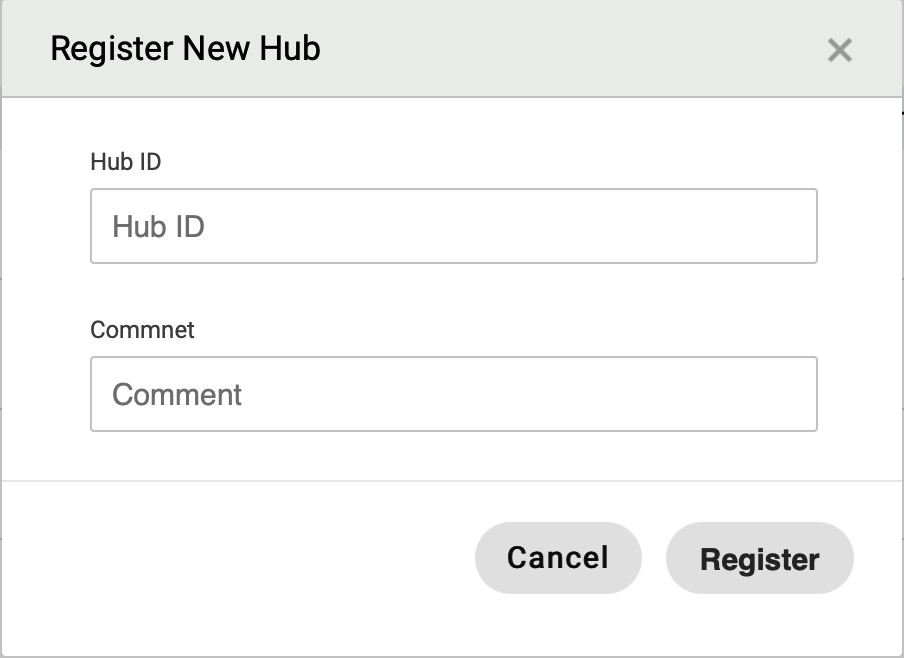Click the X icon in dialog header
Viewport: 904px width, 658px height.
click(x=839, y=50)
